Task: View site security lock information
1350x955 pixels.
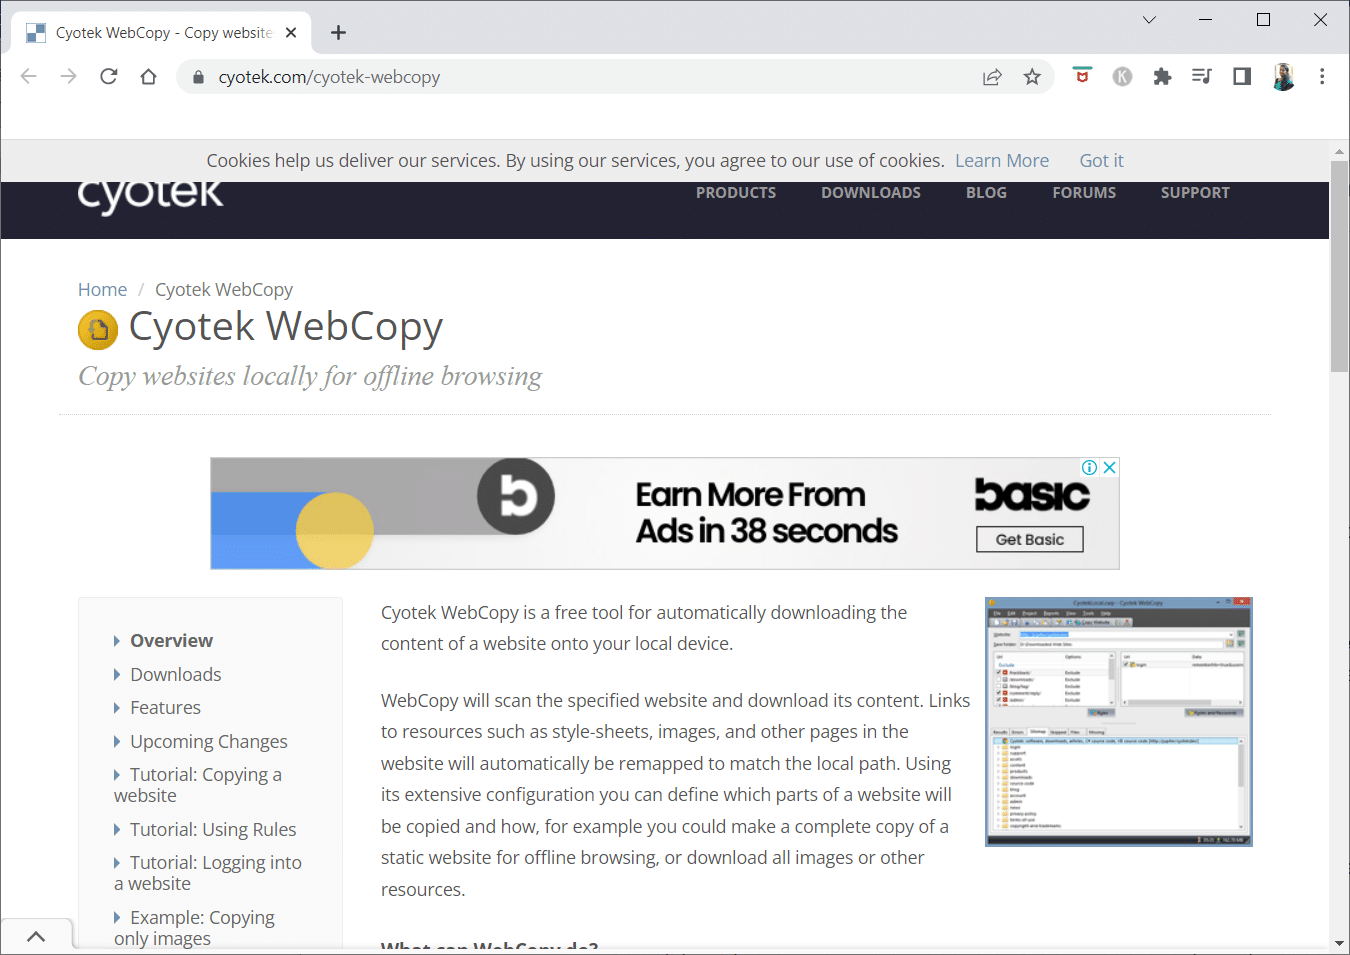Action: (x=198, y=77)
